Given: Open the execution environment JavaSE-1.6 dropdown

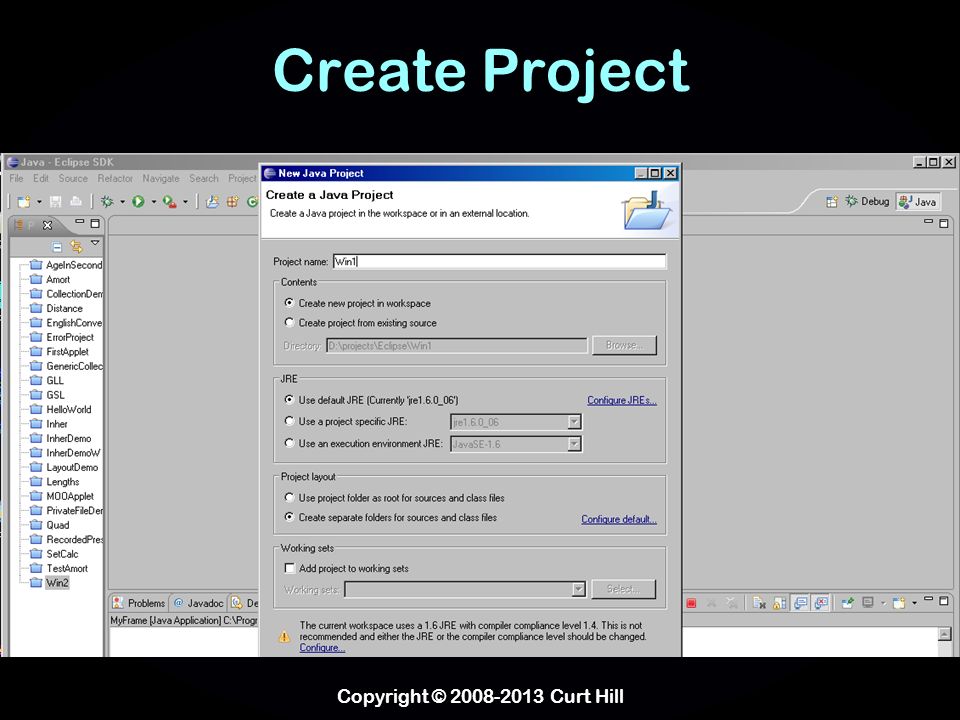Looking at the screenshot, I should click(574, 444).
